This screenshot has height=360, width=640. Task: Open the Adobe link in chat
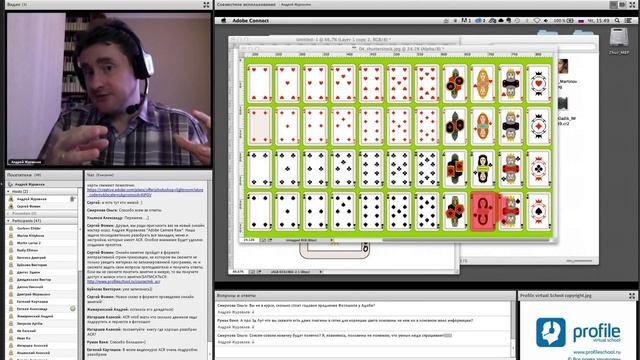pyautogui.click(x=145, y=192)
